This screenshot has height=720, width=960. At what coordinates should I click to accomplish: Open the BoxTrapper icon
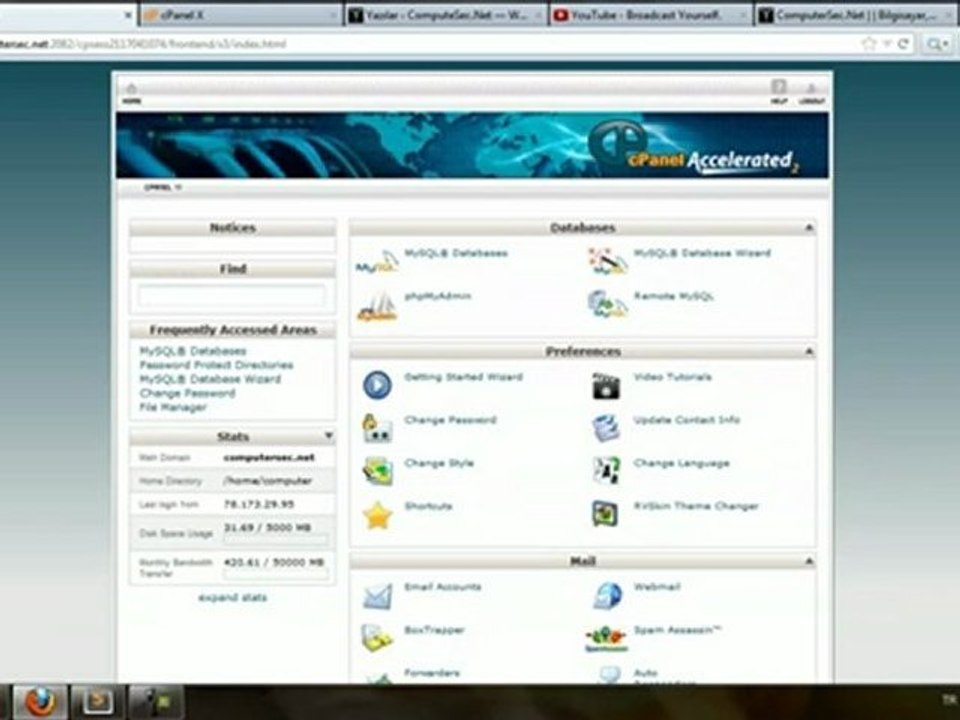click(377, 638)
